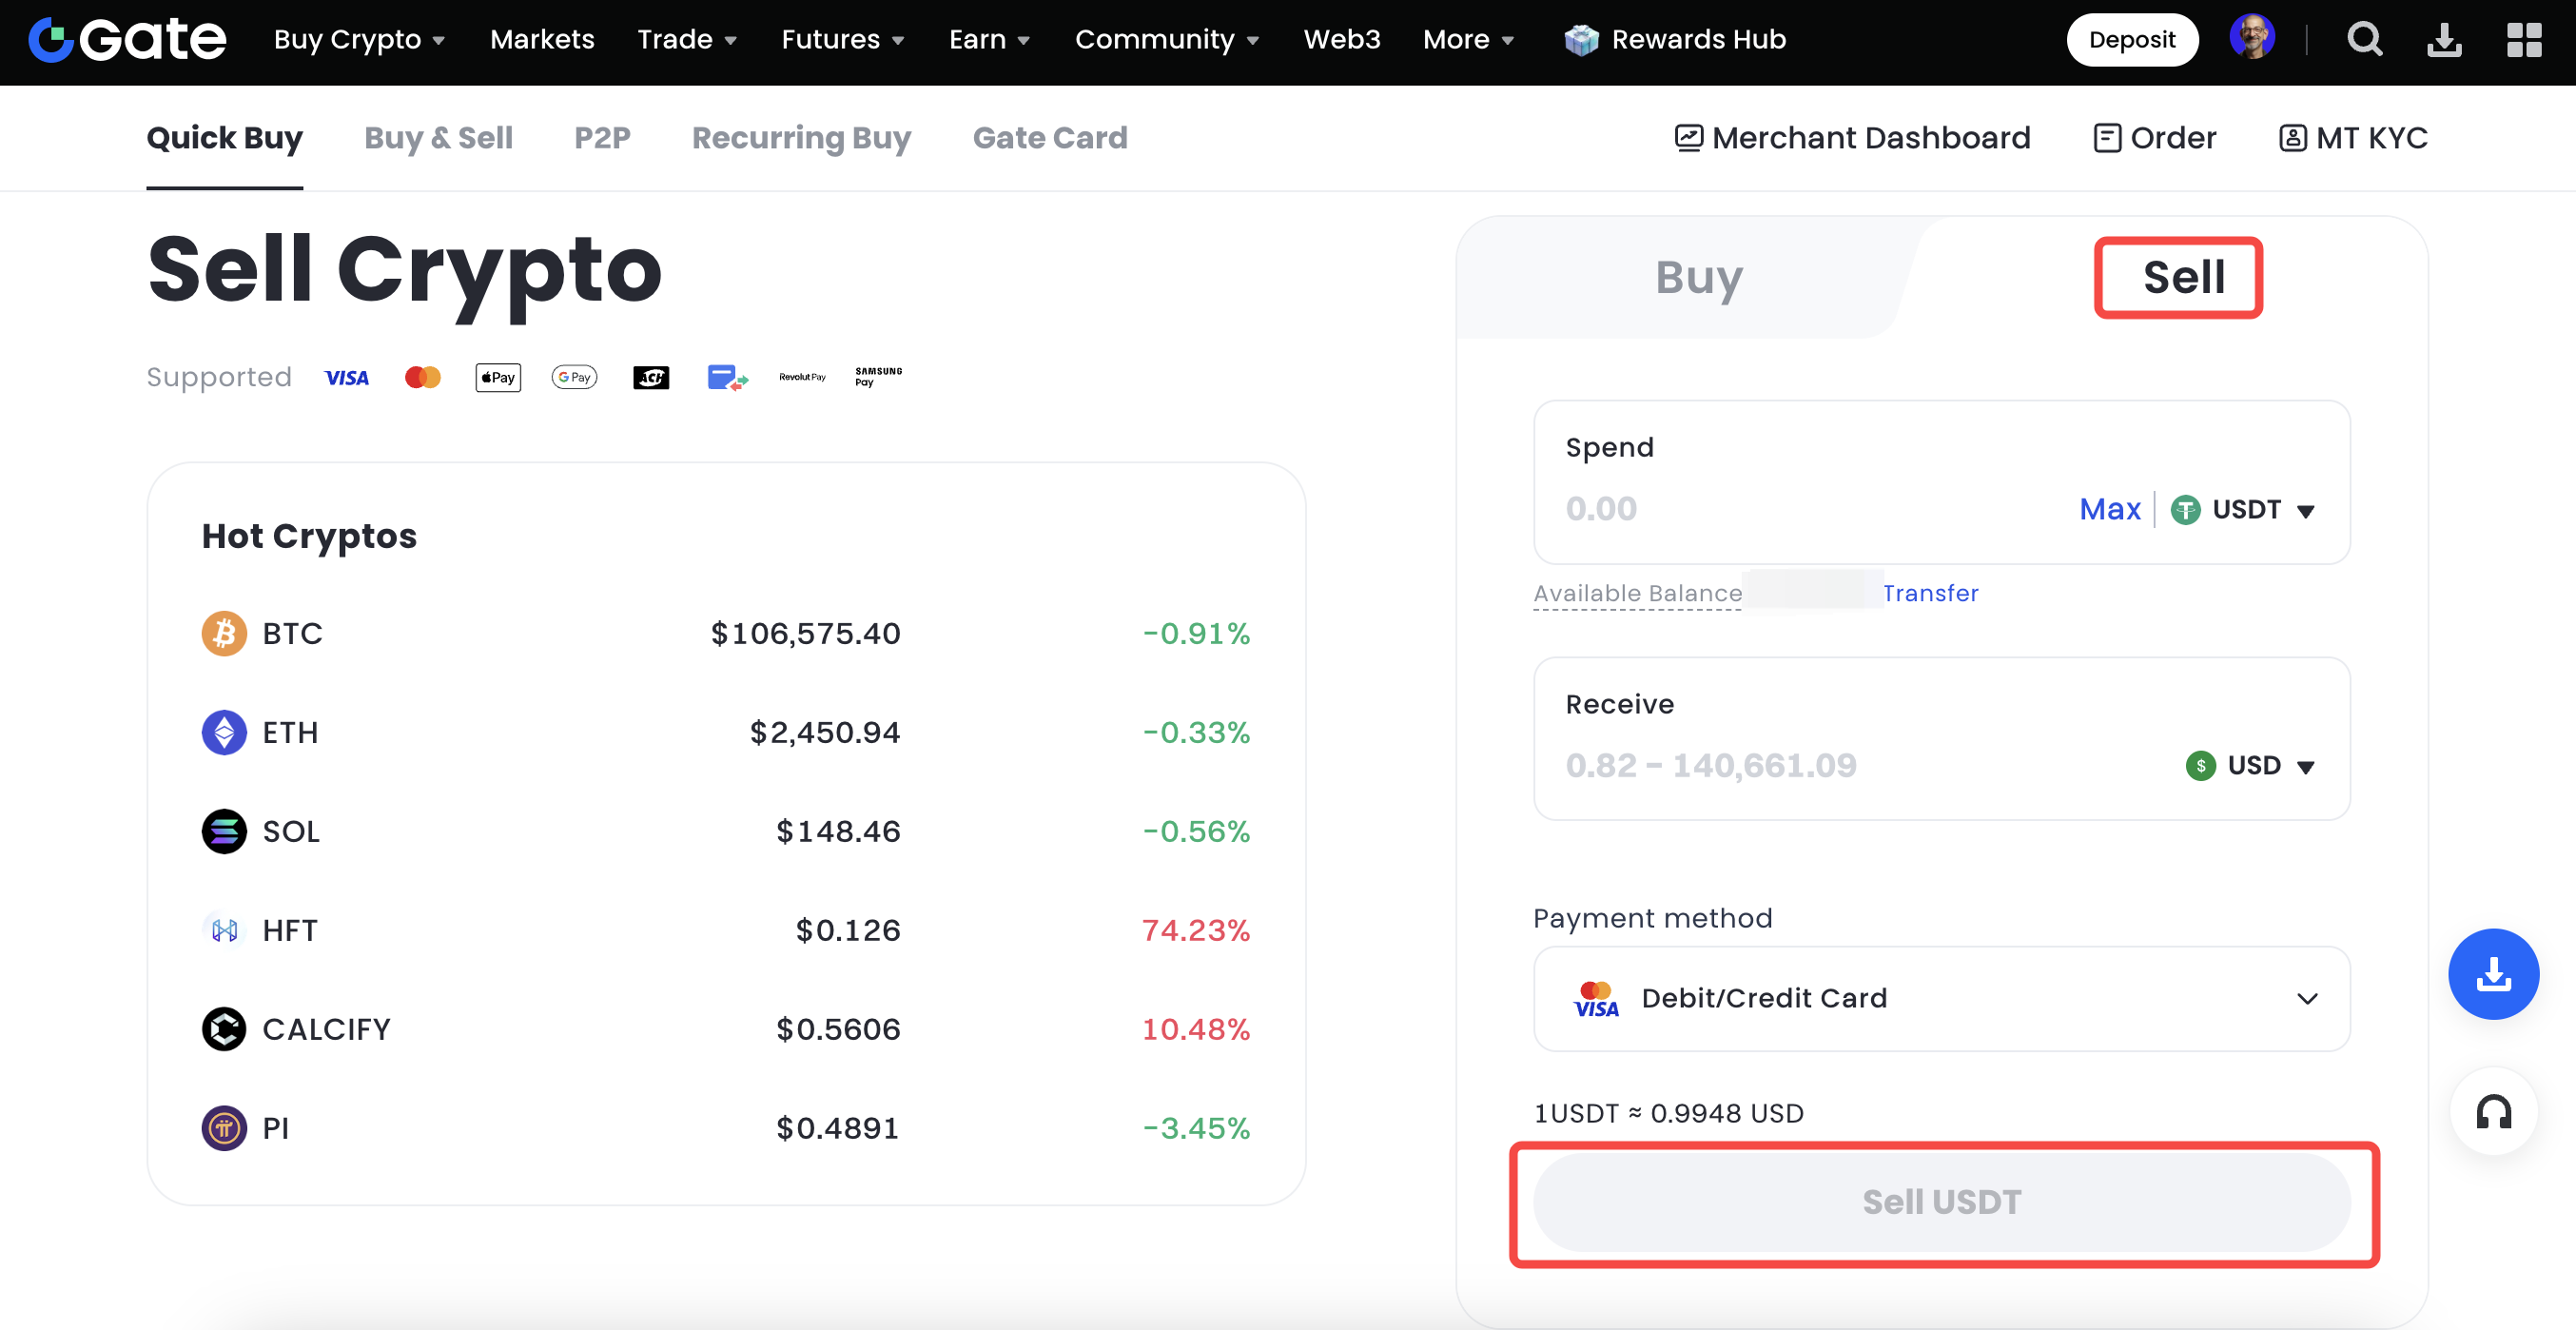2576x1330 pixels.
Task: Click the header download app icon
Action: pos(2443,40)
